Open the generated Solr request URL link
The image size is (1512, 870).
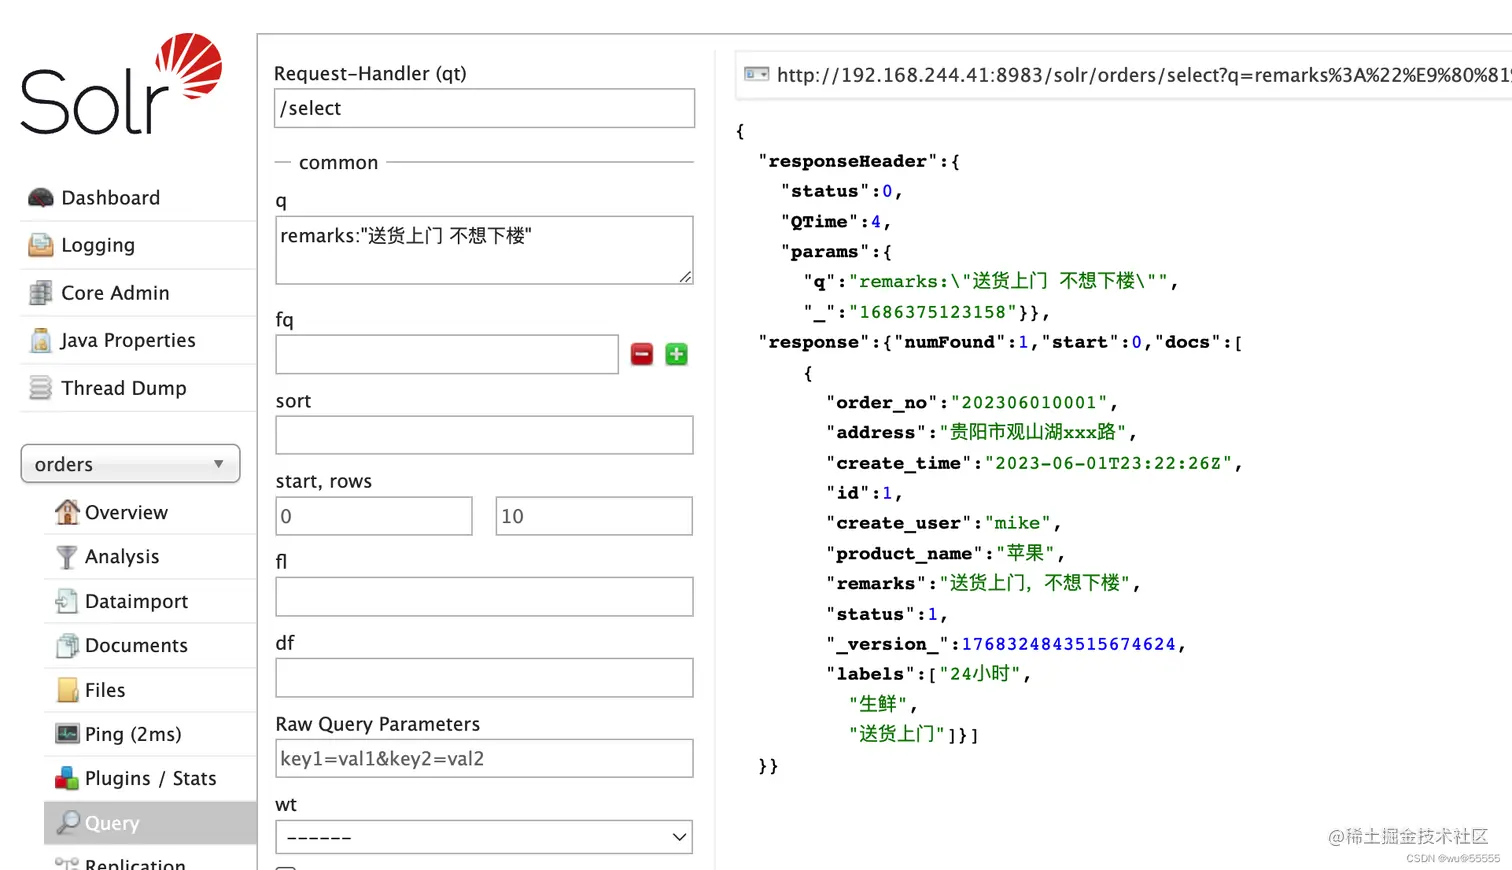[x=1144, y=75]
